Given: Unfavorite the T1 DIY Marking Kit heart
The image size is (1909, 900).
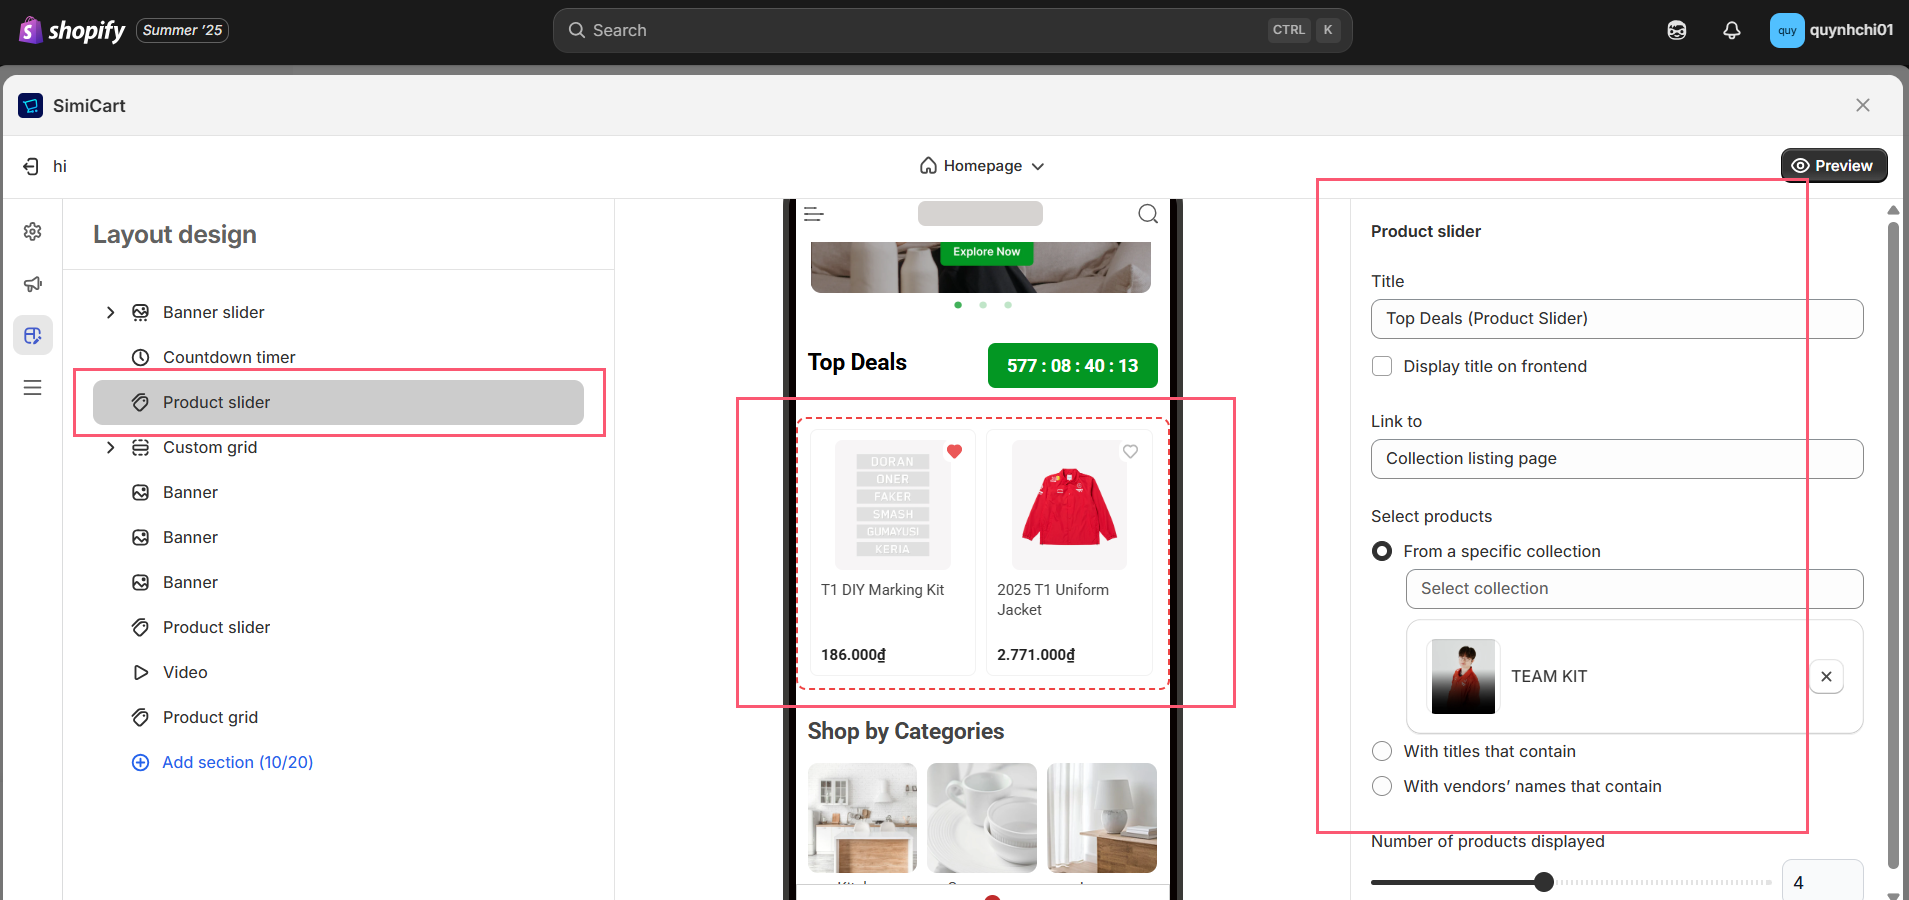Looking at the screenshot, I should pyautogui.click(x=954, y=452).
